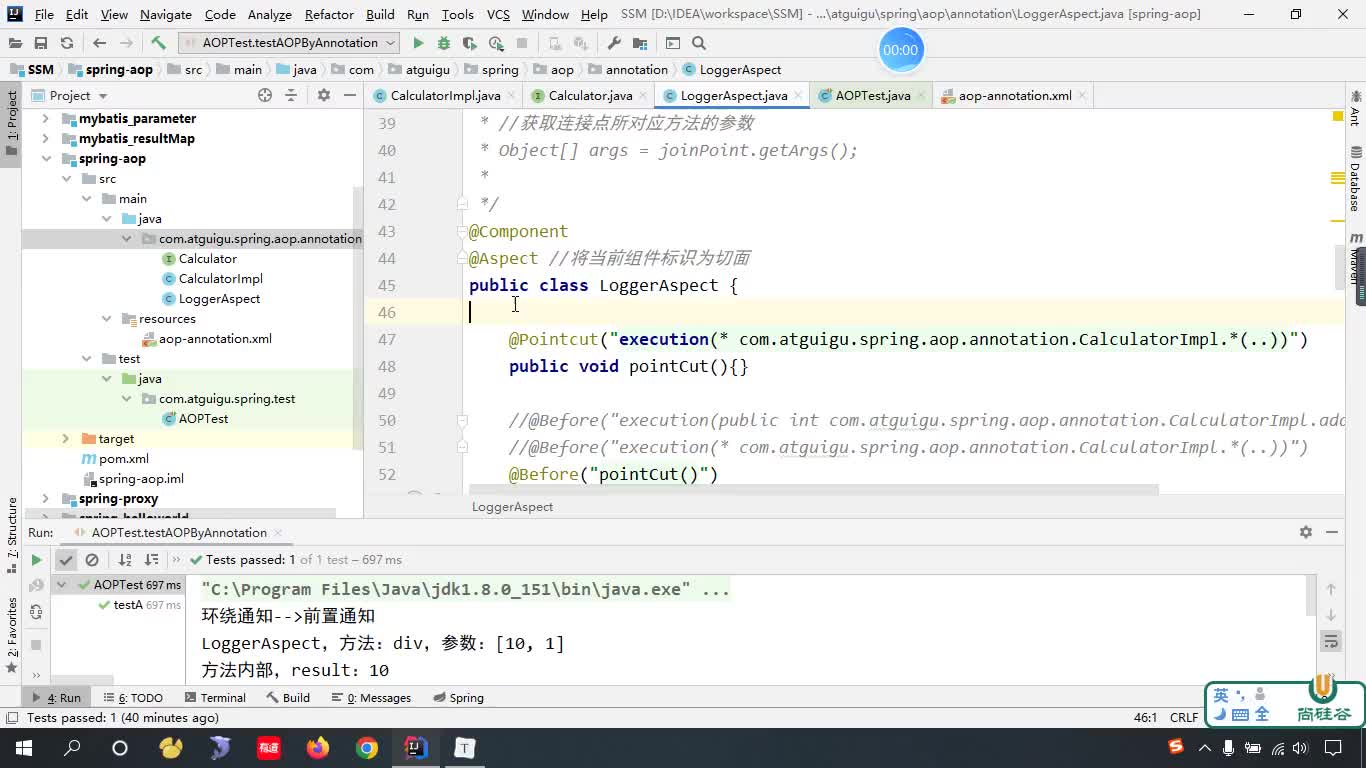Open the 0: Messages tool window

(371, 698)
